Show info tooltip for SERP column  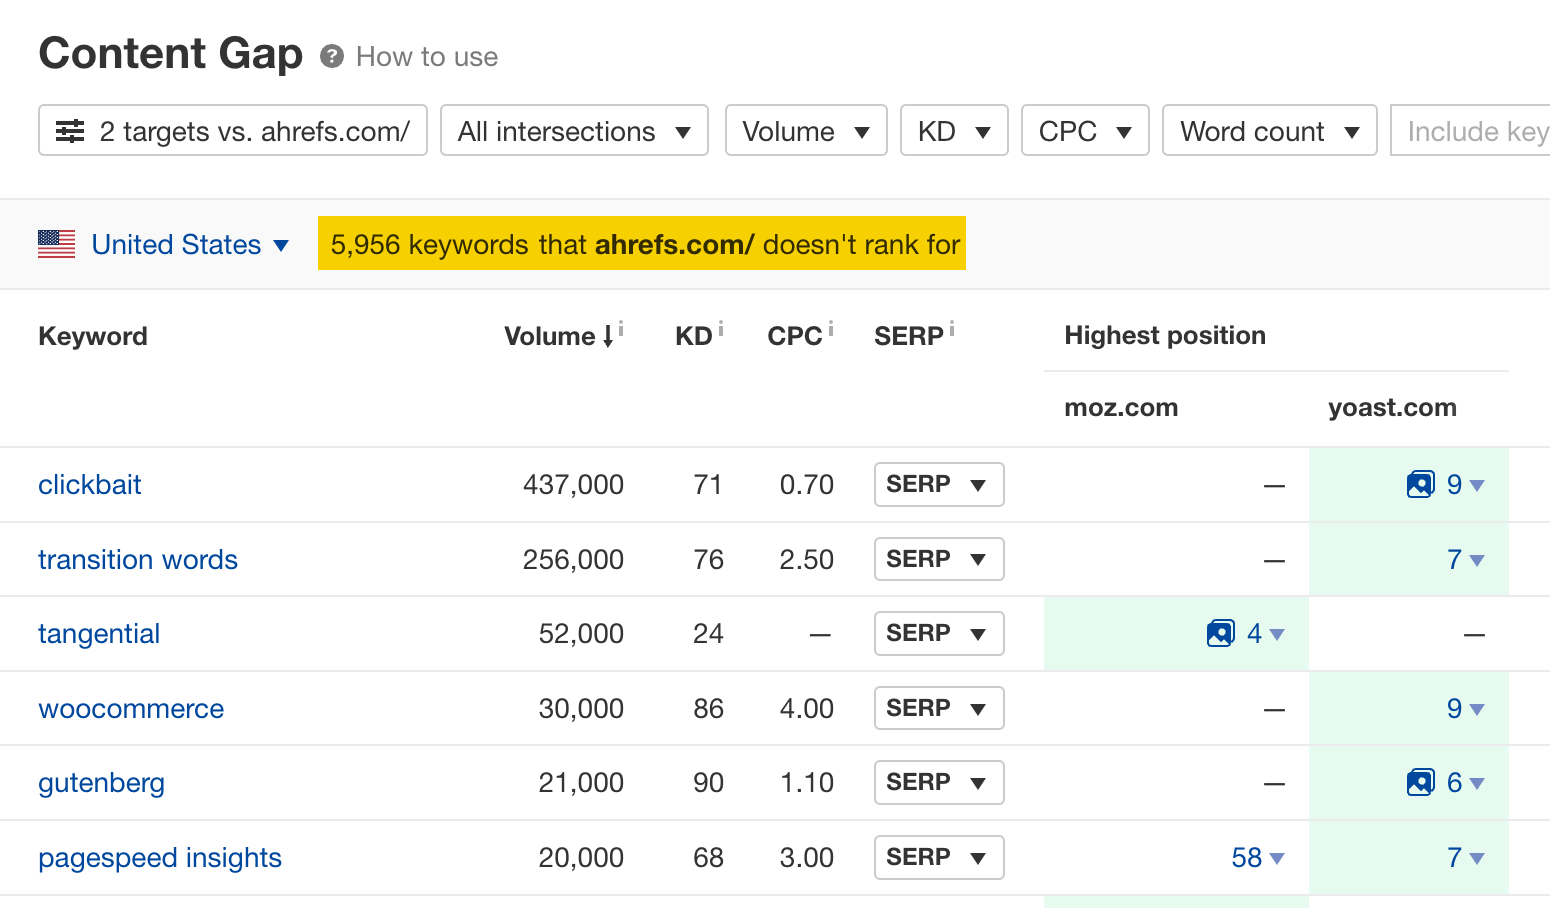(951, 327)
